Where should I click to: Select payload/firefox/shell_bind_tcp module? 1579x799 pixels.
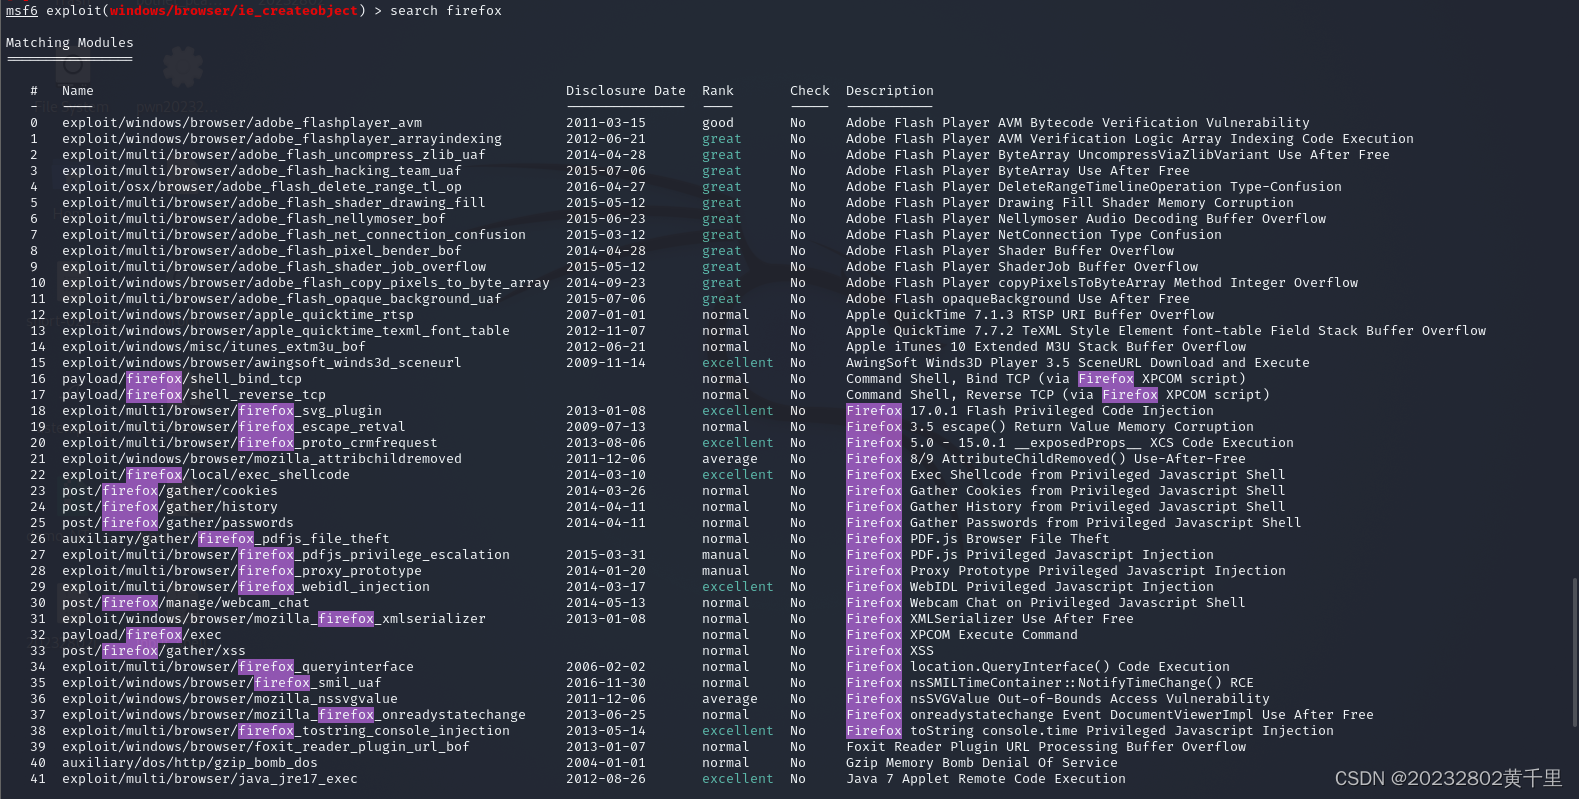182,379
